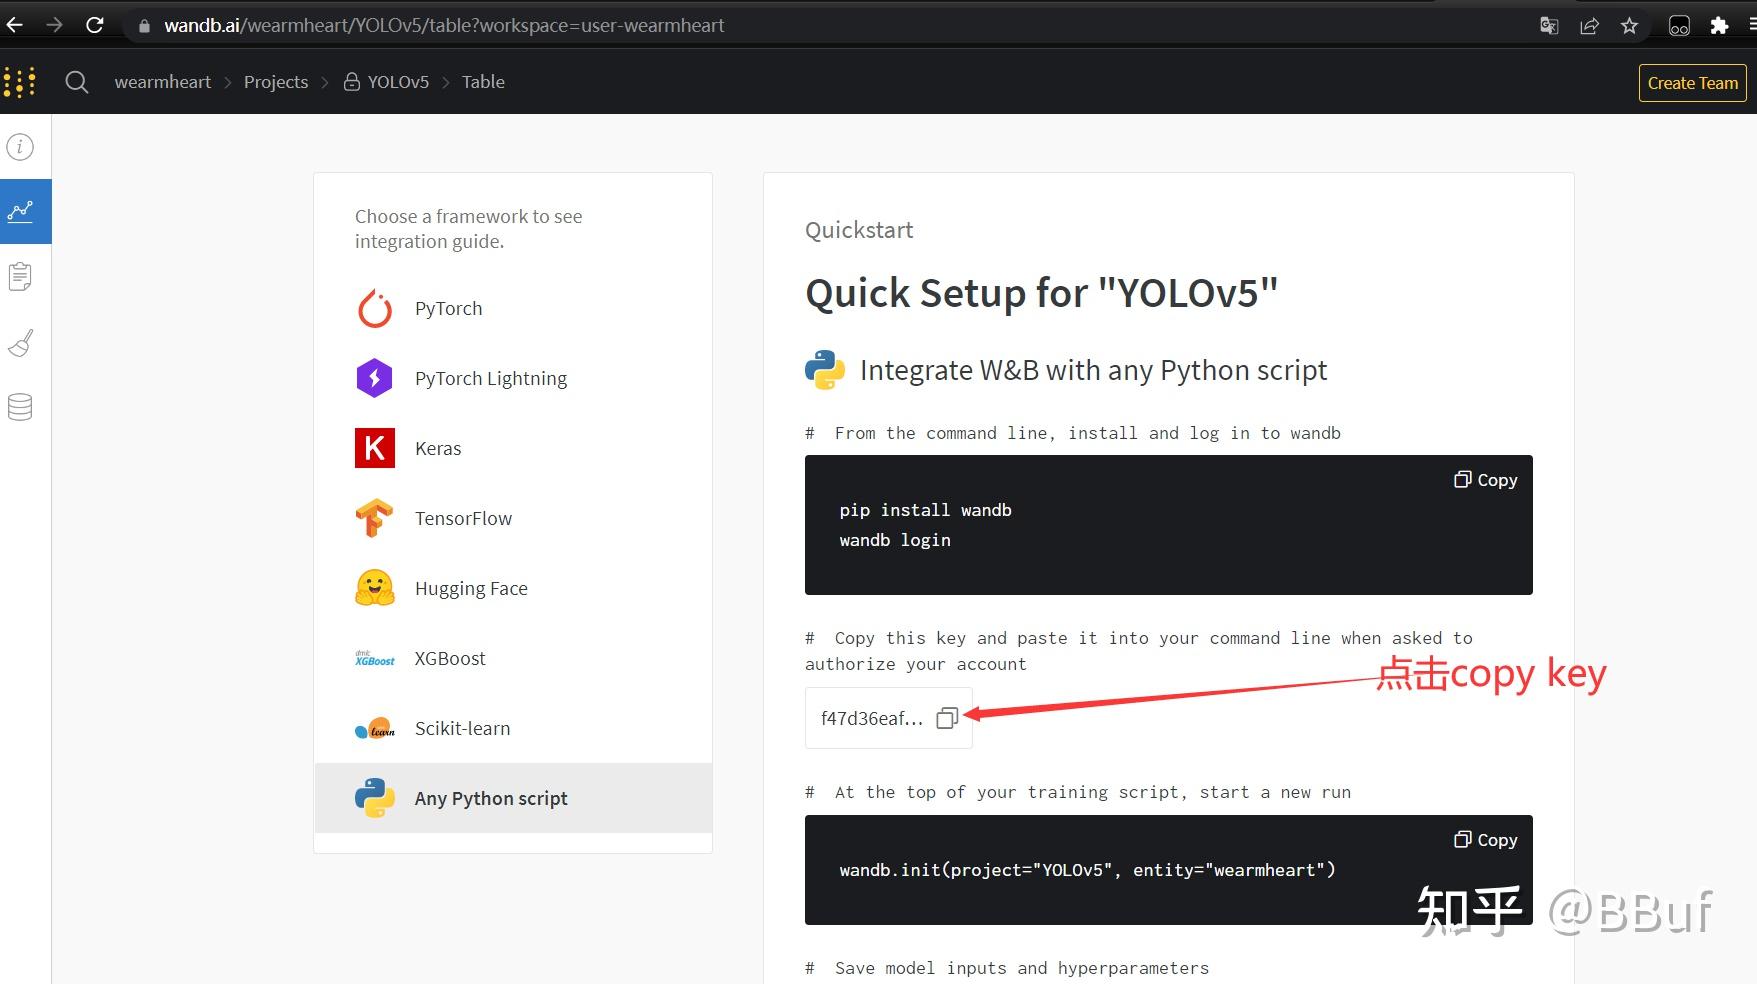The image size is (1757, 984).
Task: Click the Create Team button
Action: 1692,83
